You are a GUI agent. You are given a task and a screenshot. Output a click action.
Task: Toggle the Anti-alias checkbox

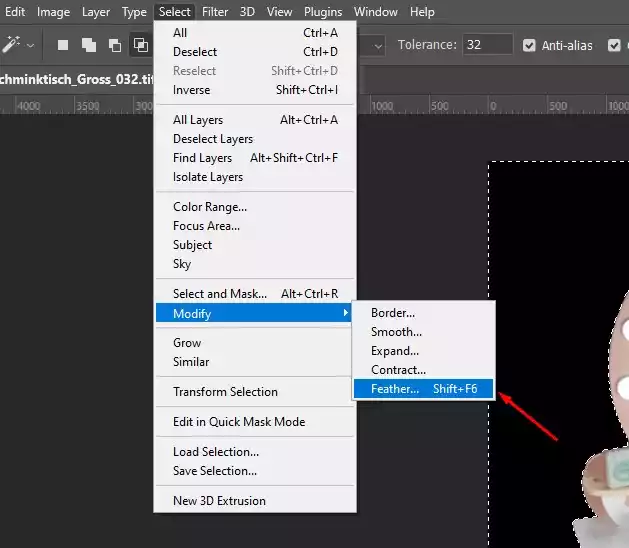[x=528, y=45]
